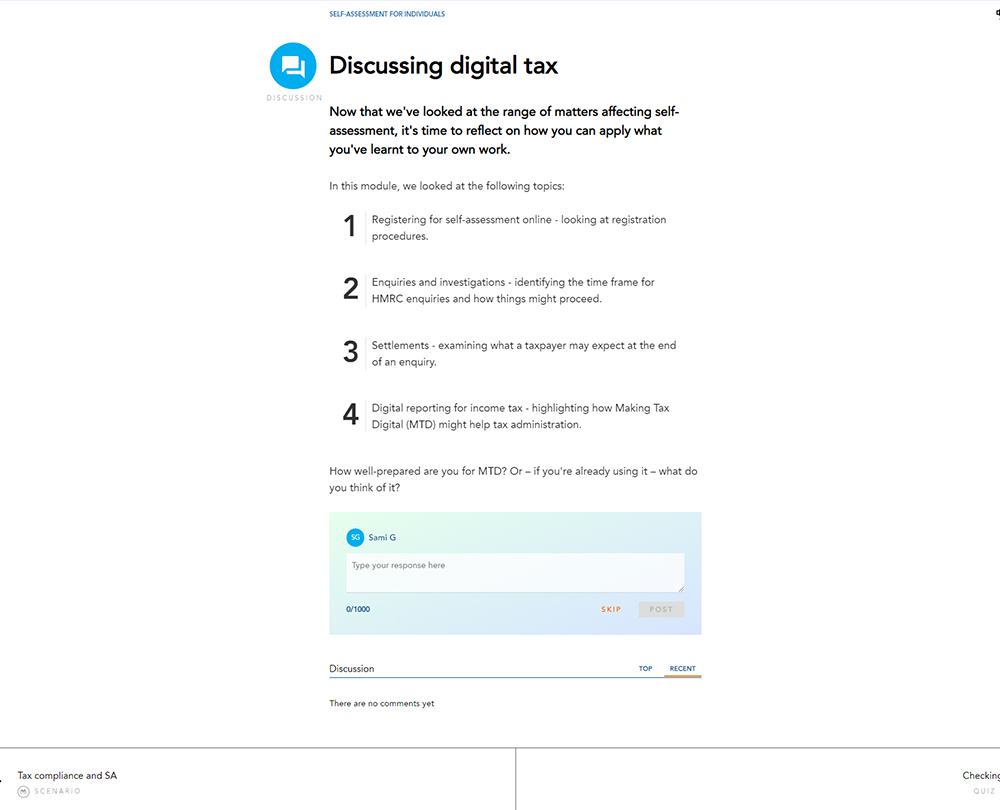Click the 0/1000 character counter
Screen dimensions: 1000x810
(358, 609)
